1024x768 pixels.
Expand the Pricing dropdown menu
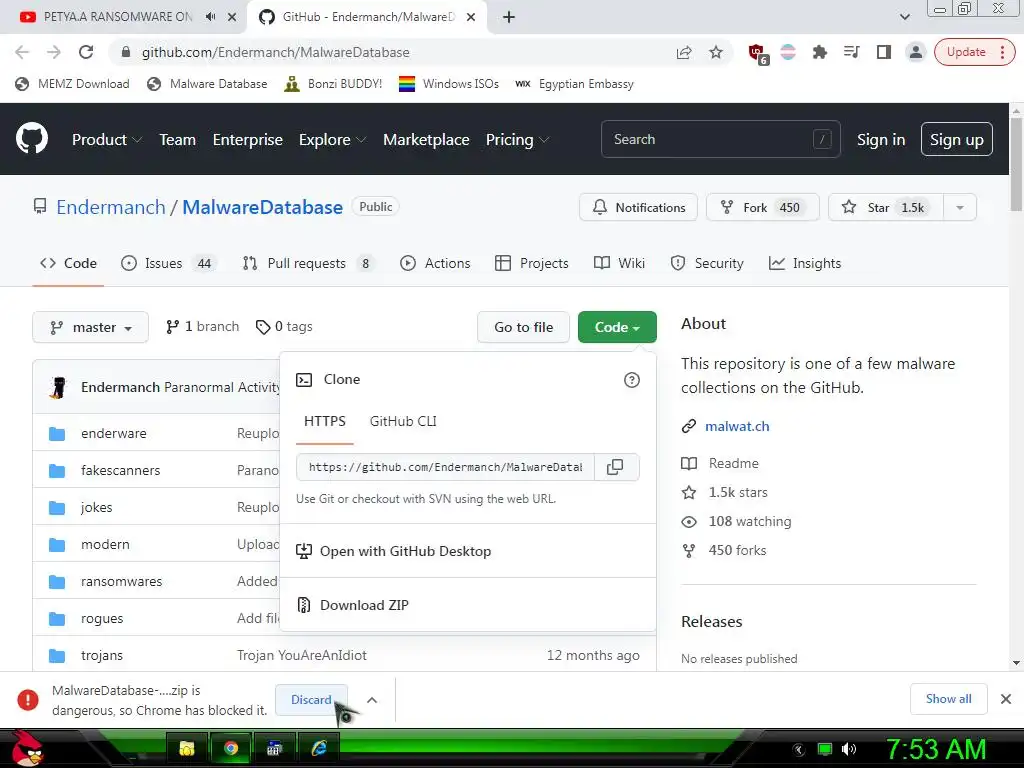tap(517, 139)
